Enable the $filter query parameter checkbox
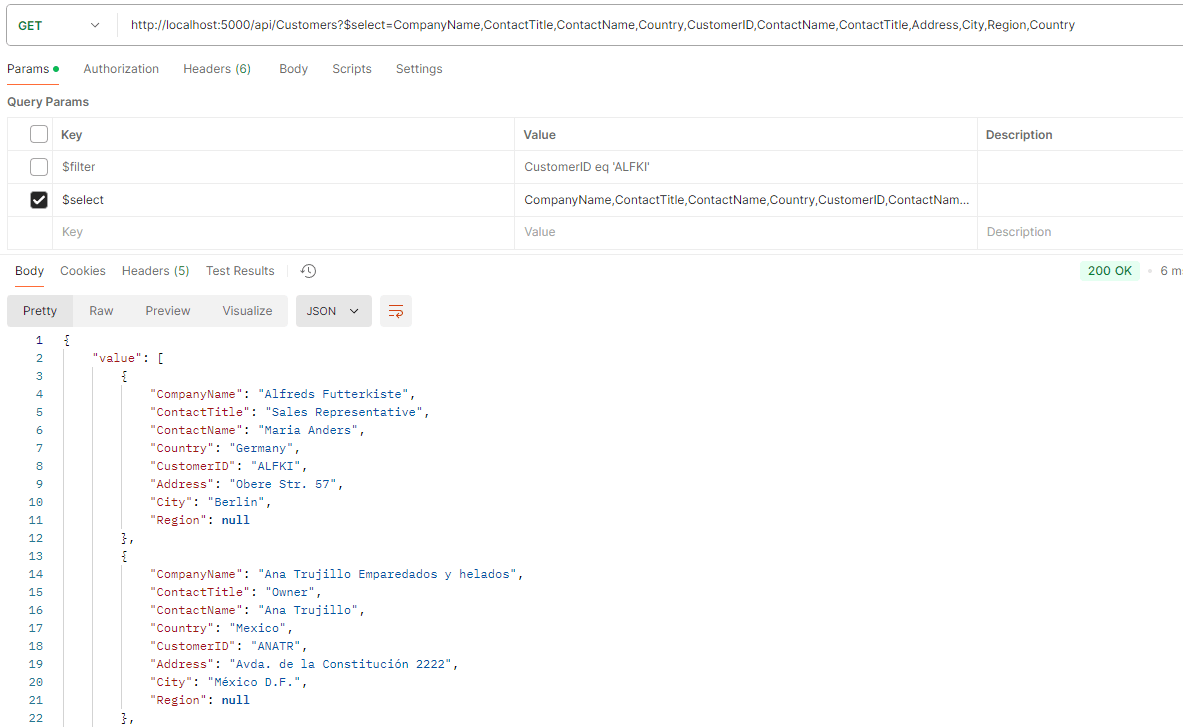Screen dimensions: 1183x727 pyautogui.click(x=39, y=167)
